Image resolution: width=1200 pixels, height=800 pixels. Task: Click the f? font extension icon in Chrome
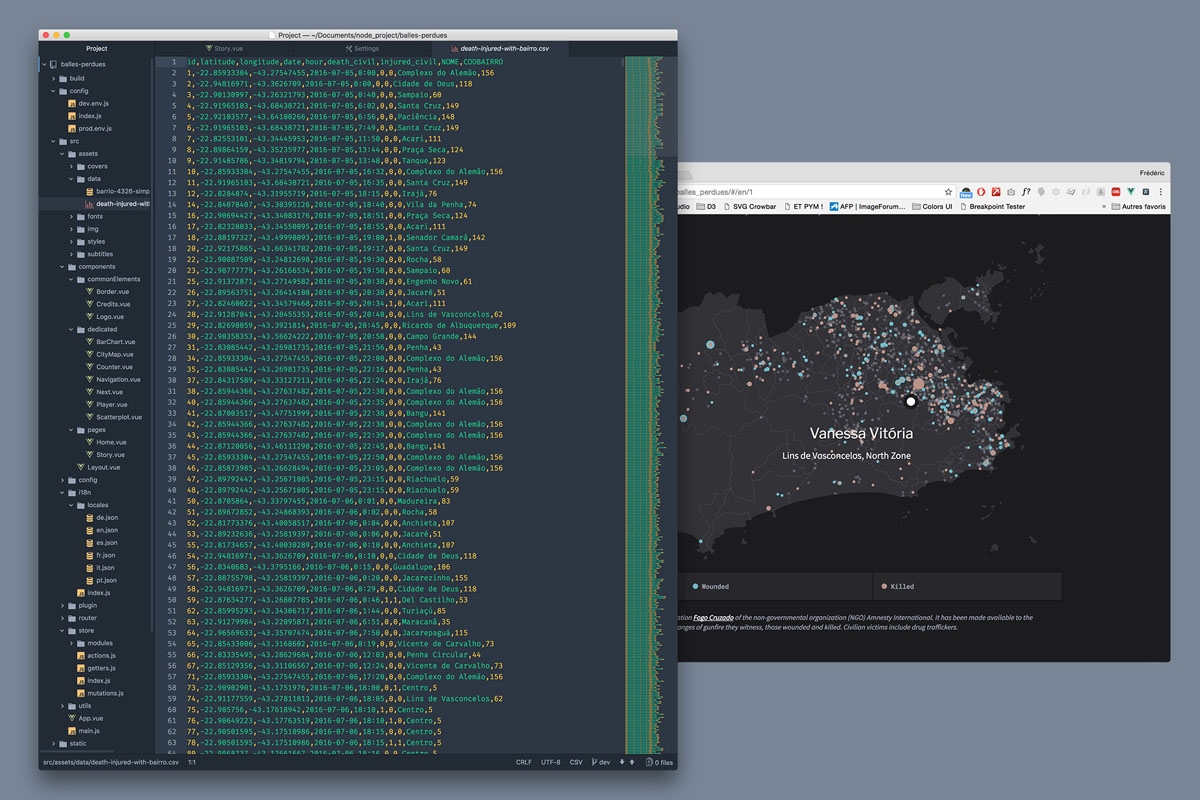coord(1026,191)
